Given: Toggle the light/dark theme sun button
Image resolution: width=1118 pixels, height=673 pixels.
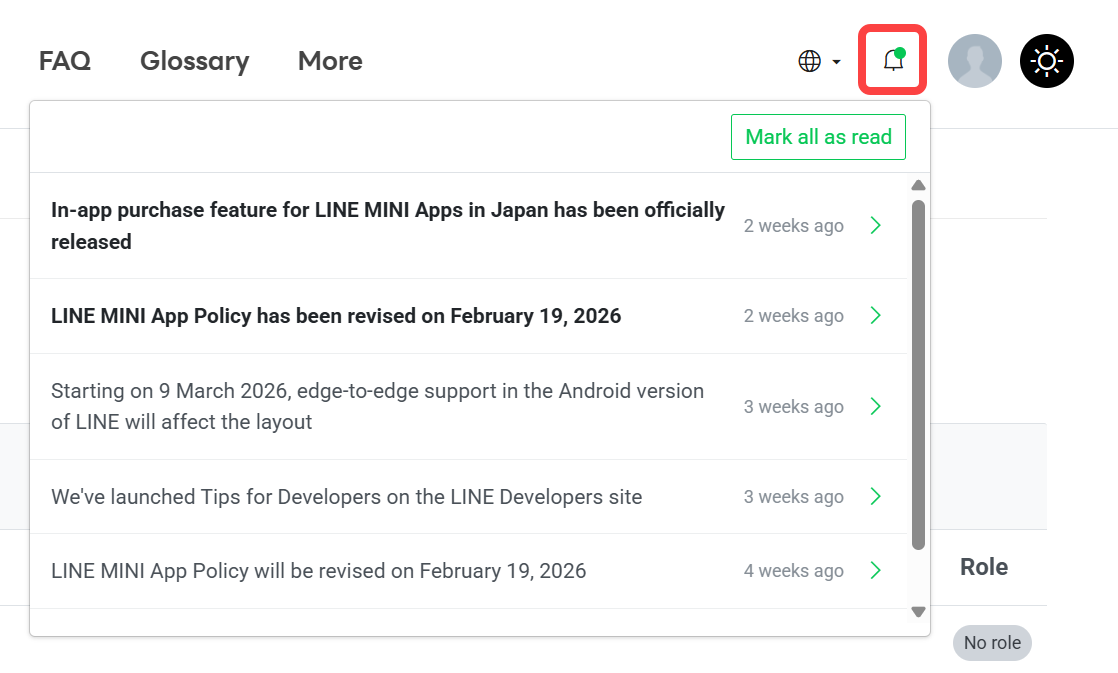Looking at the screenshot, I should (1046, 61).
